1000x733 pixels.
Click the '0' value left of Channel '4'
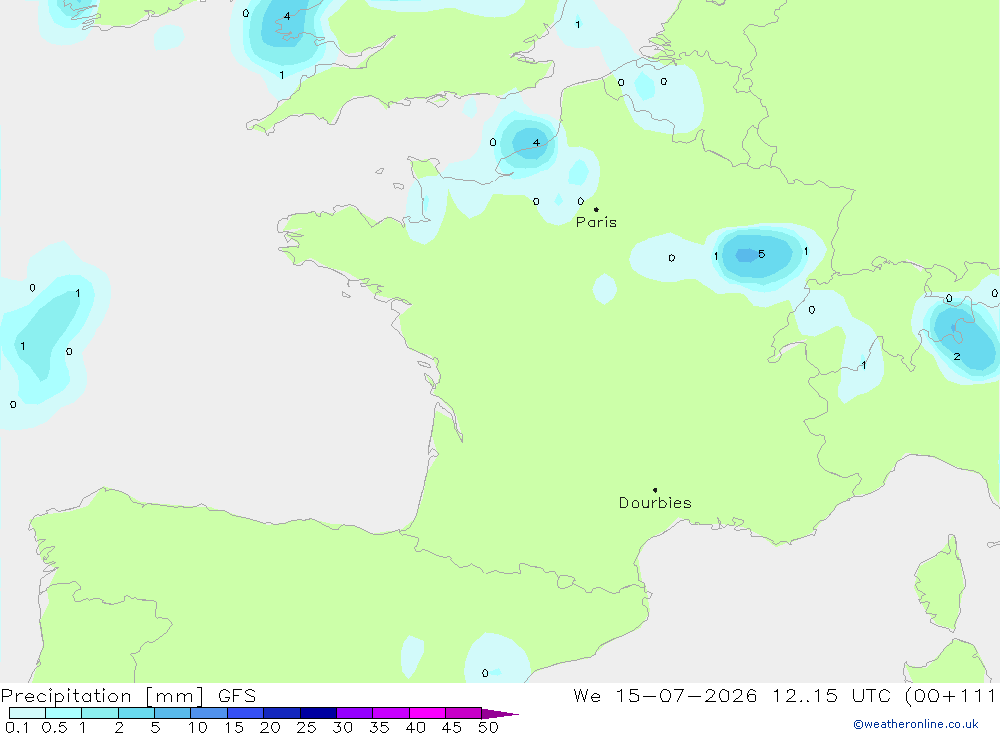(493, 142)
